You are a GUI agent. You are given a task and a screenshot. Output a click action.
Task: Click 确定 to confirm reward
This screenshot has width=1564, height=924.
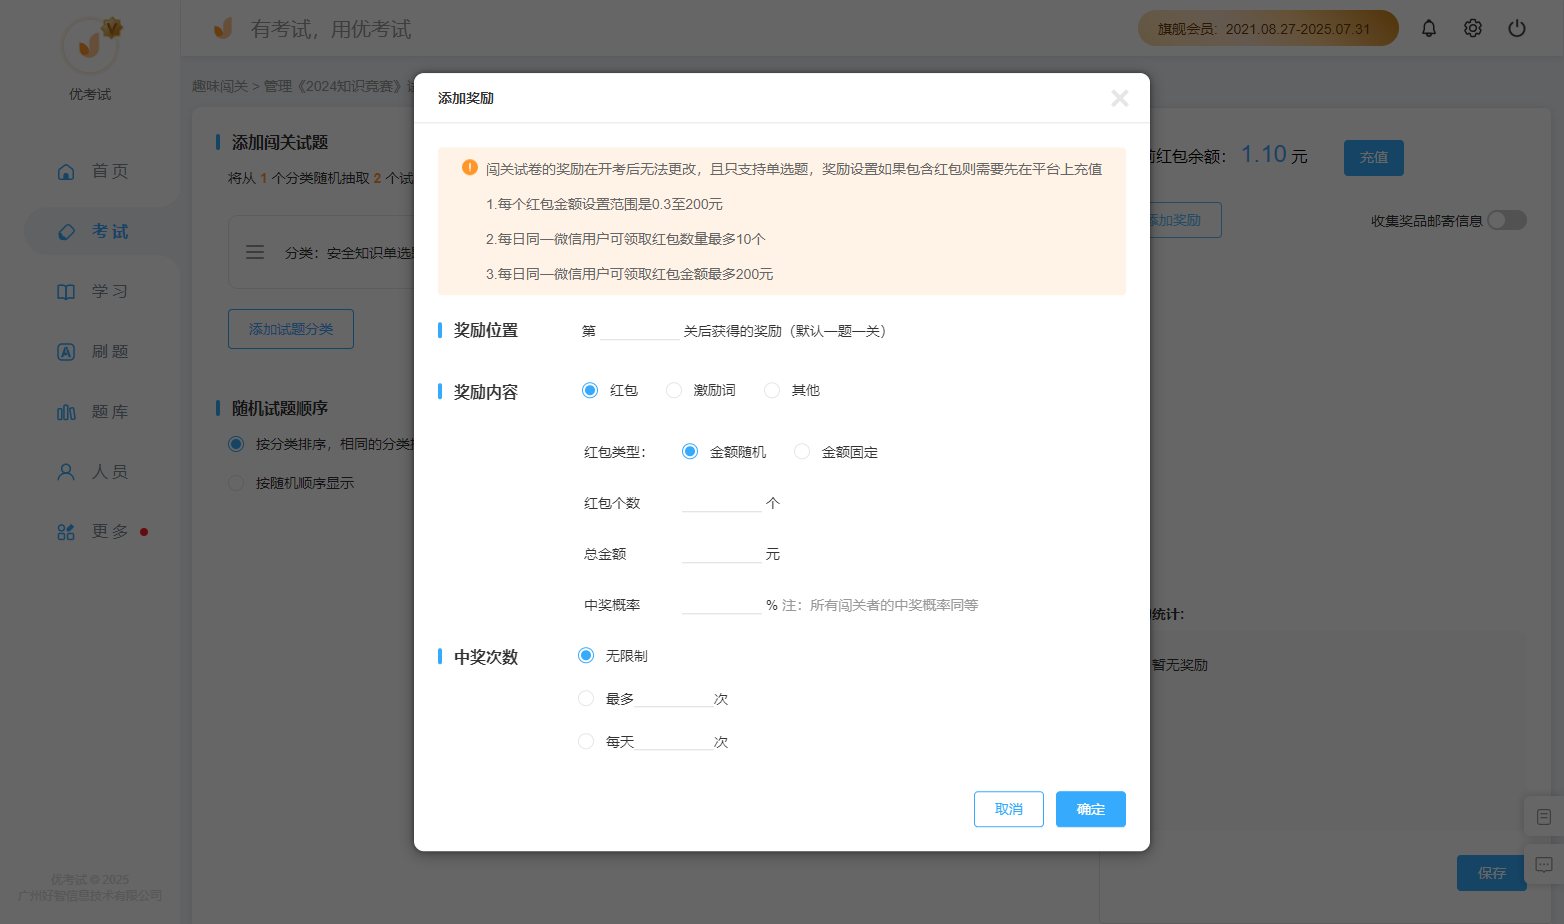coord(1091,809)
